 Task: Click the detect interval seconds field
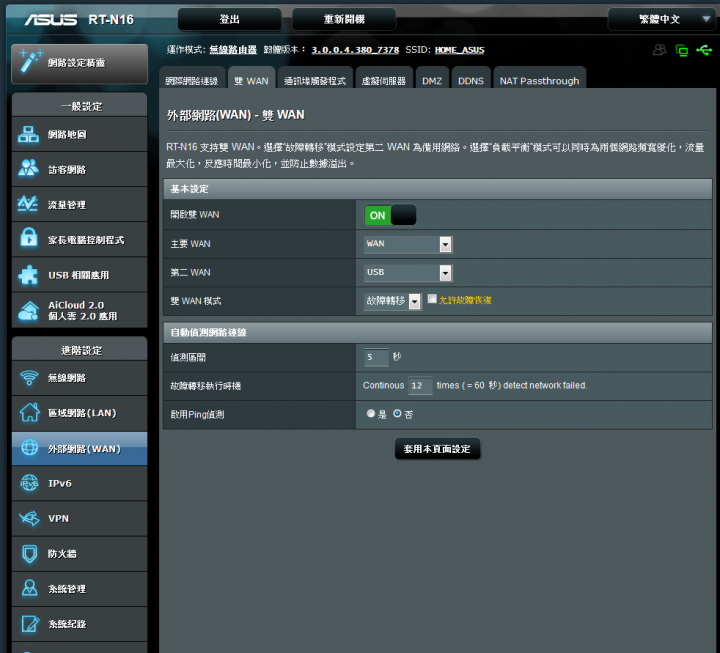coord(376,357)
